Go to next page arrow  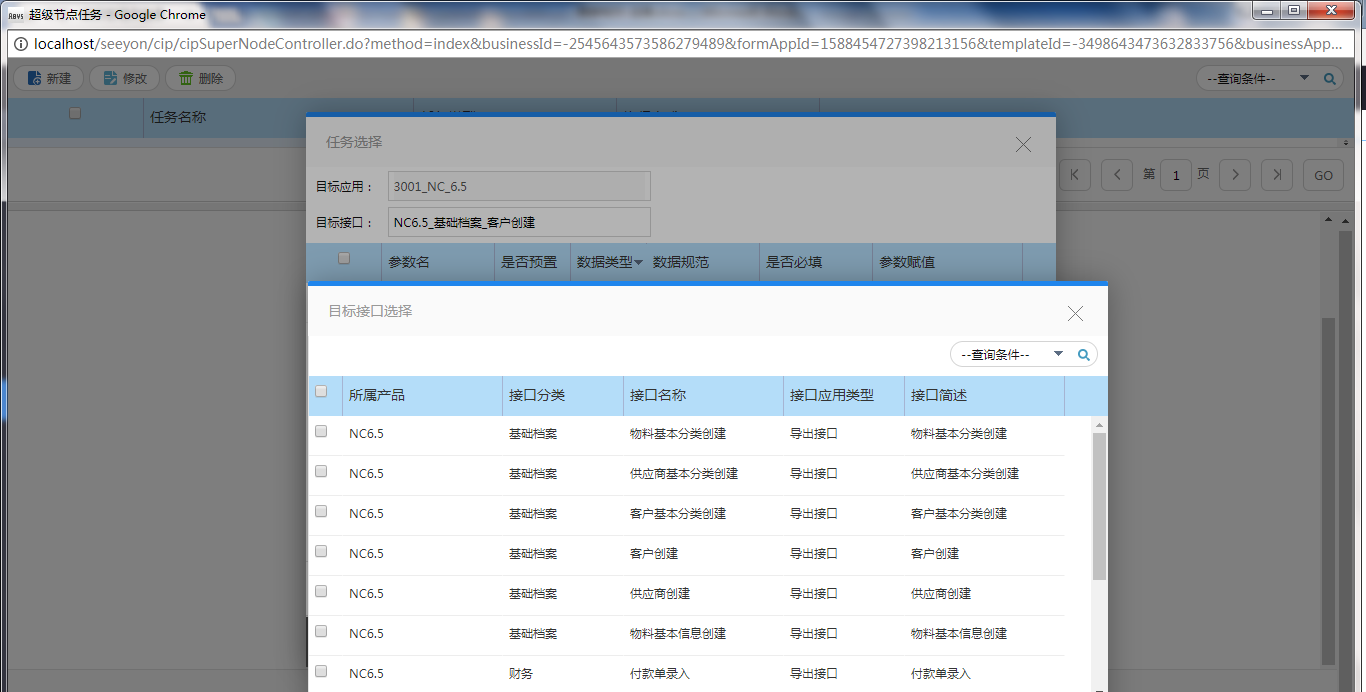(x=1235, y=175)
